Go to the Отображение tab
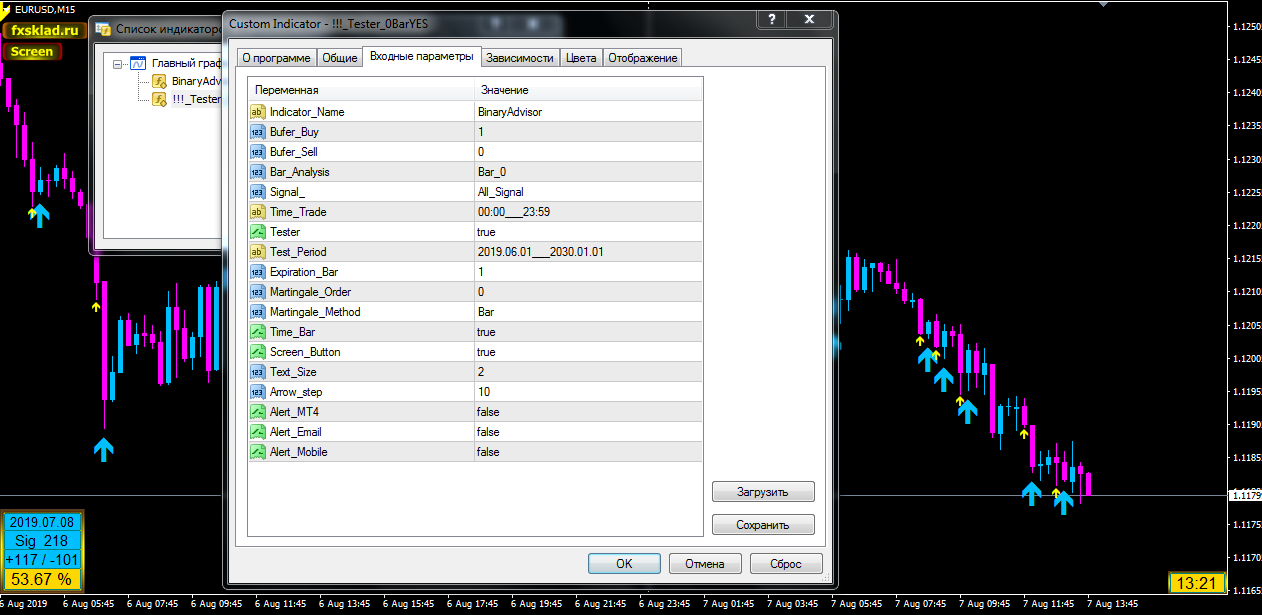Screen dimensions: 1262x615 click(643, 58)
